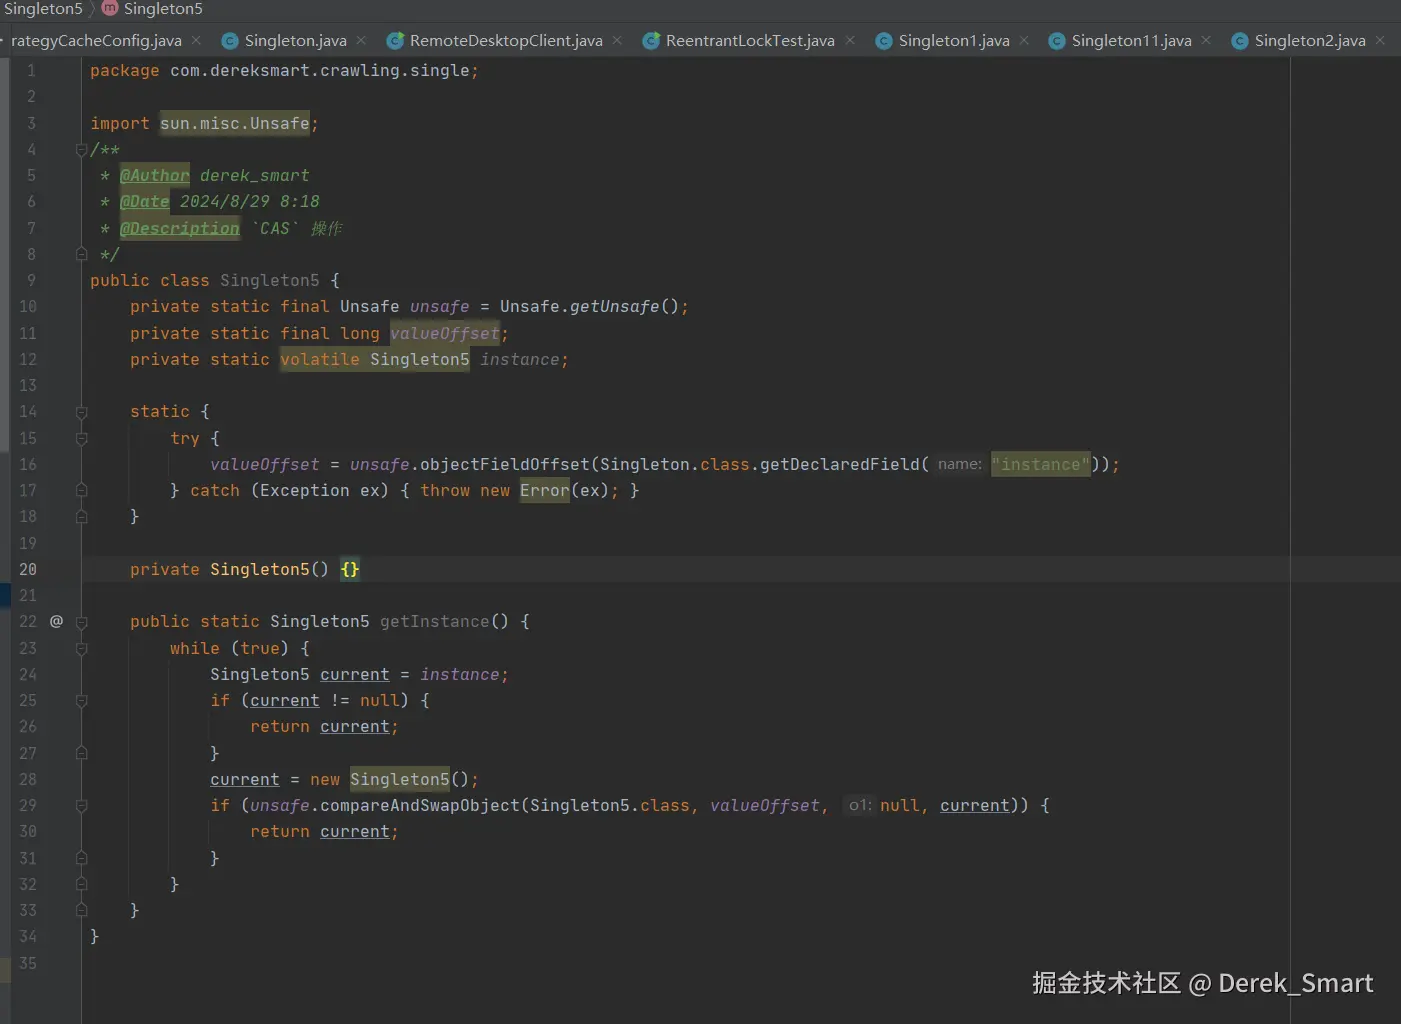Click the fold end marker on line 27
The image size is (1401, 1024).
pos(82,753)
